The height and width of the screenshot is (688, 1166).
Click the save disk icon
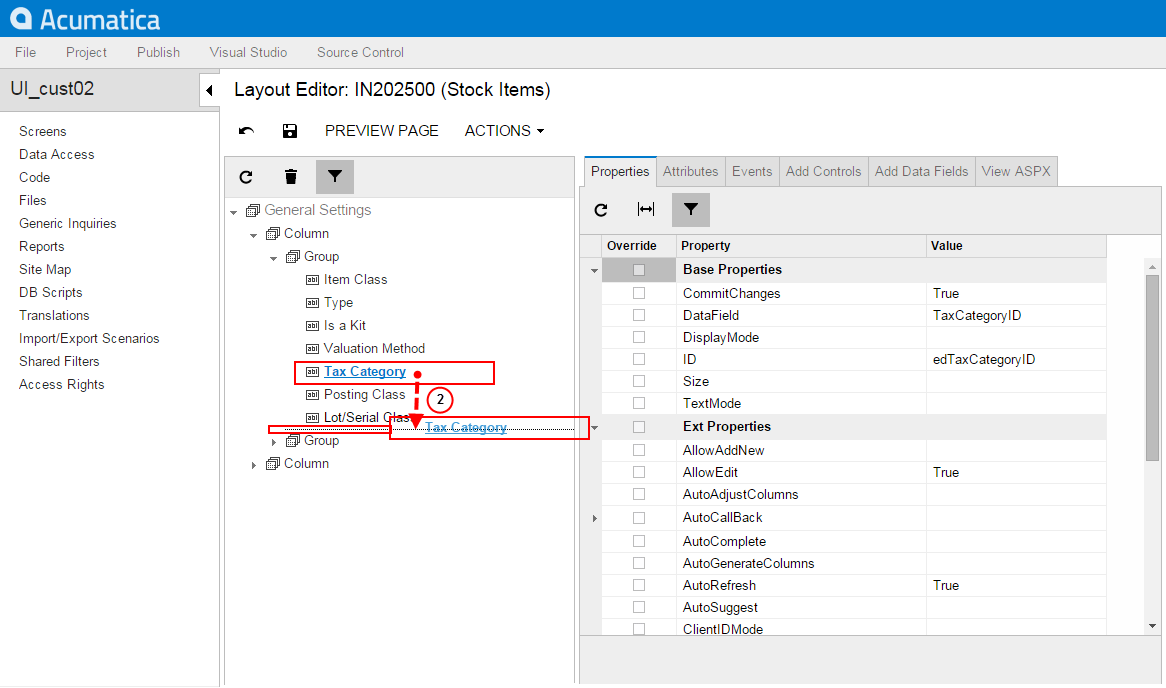point(290,131)
